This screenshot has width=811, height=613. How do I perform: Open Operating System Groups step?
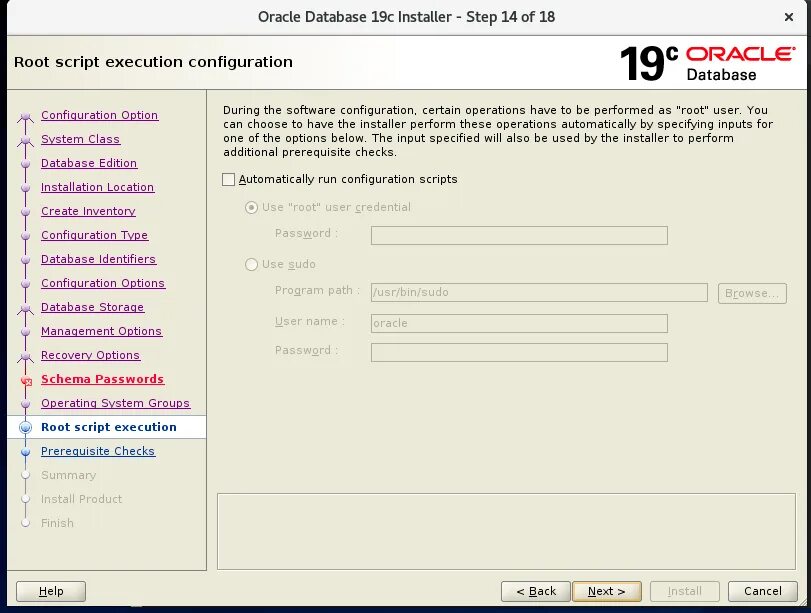pos(115,403)
